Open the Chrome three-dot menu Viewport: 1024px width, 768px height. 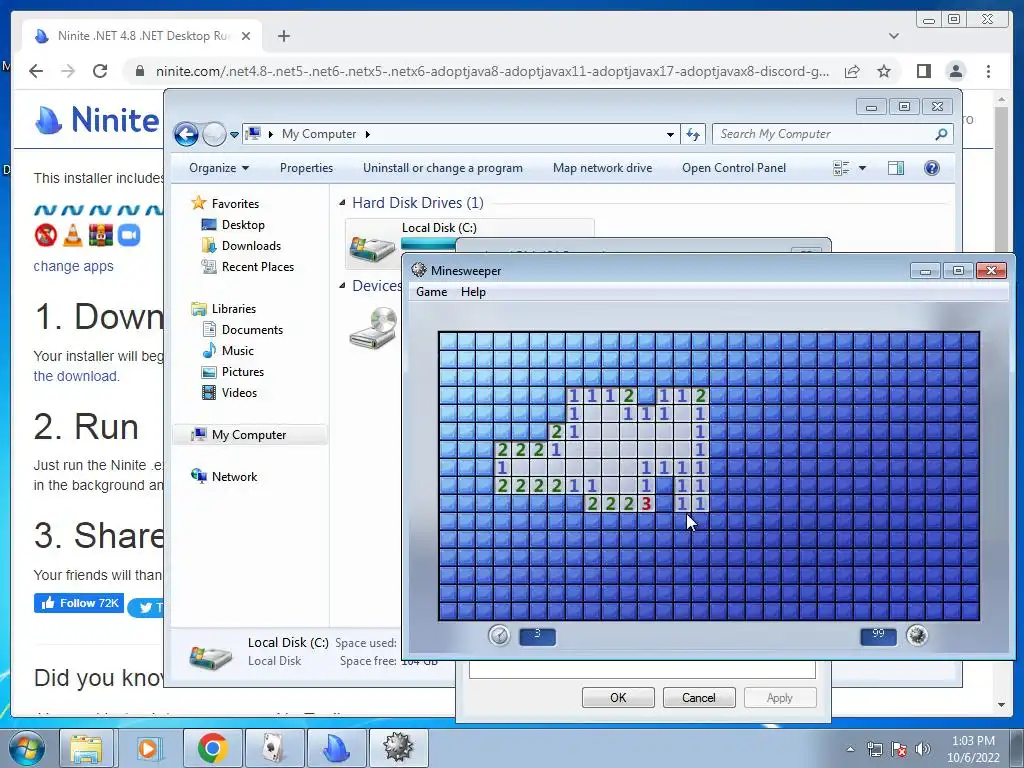click(x=989, y=71)
